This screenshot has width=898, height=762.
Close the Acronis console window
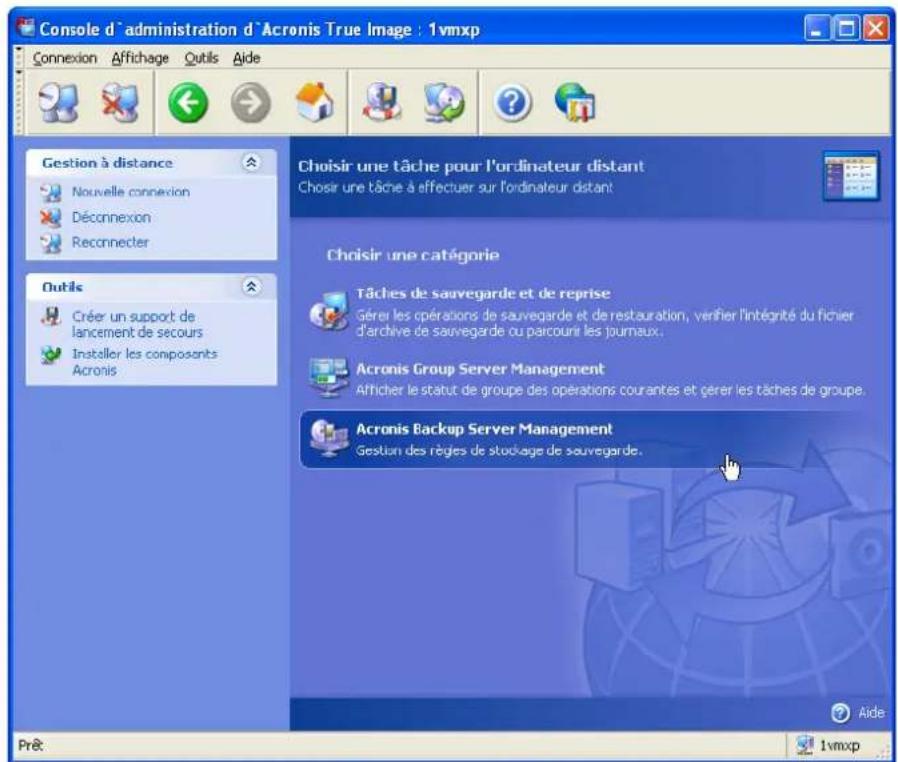coord(876,28)
